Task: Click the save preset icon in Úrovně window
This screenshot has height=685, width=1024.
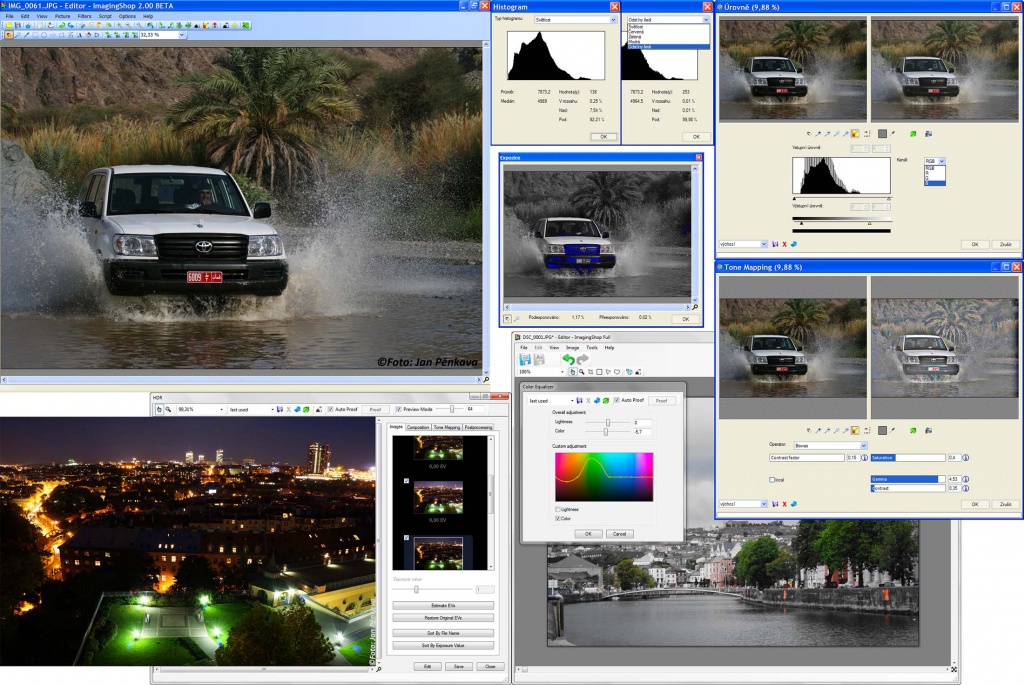Action: 775,244
